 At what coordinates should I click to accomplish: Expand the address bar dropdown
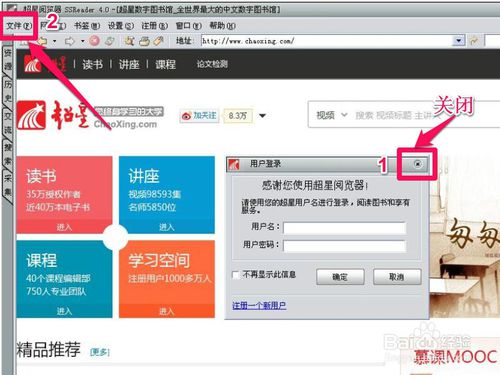459,41
